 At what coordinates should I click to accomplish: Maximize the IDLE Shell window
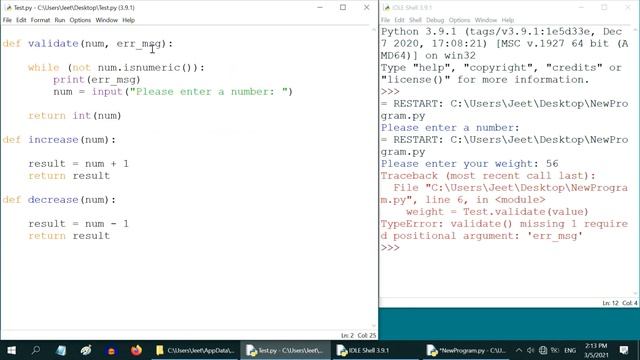604,7
